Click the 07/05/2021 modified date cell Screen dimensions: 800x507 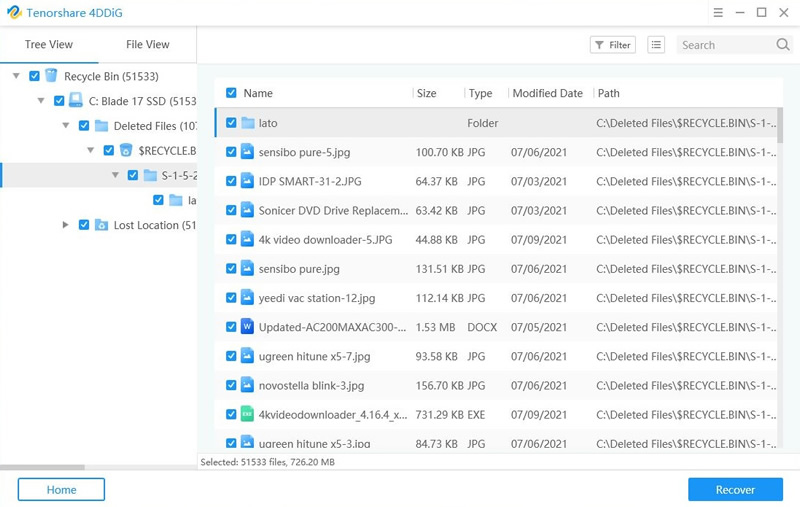[x=539, y=327]
